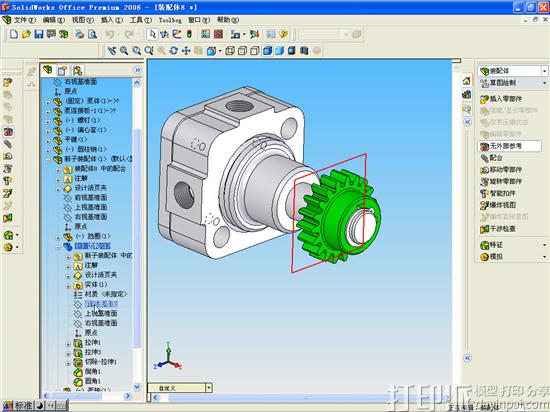Open the ConfigurationManager tab
The width and height of the screenshot is (550, 412).
pyautogui.click(x=78, y=70)
